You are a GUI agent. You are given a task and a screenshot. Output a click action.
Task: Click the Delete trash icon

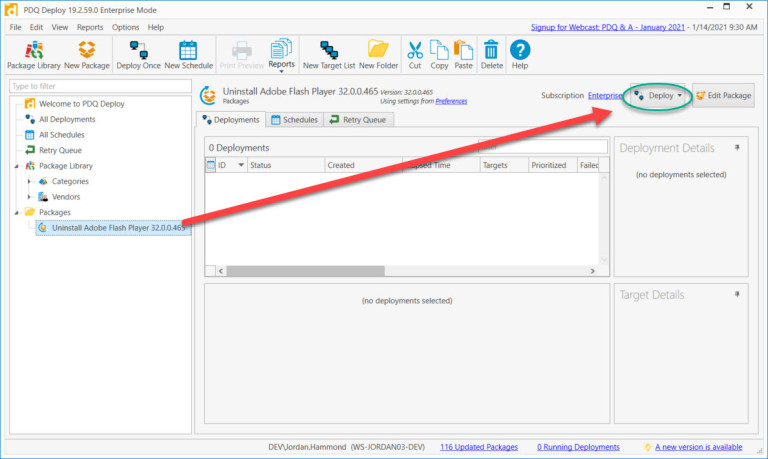point(491,55)
